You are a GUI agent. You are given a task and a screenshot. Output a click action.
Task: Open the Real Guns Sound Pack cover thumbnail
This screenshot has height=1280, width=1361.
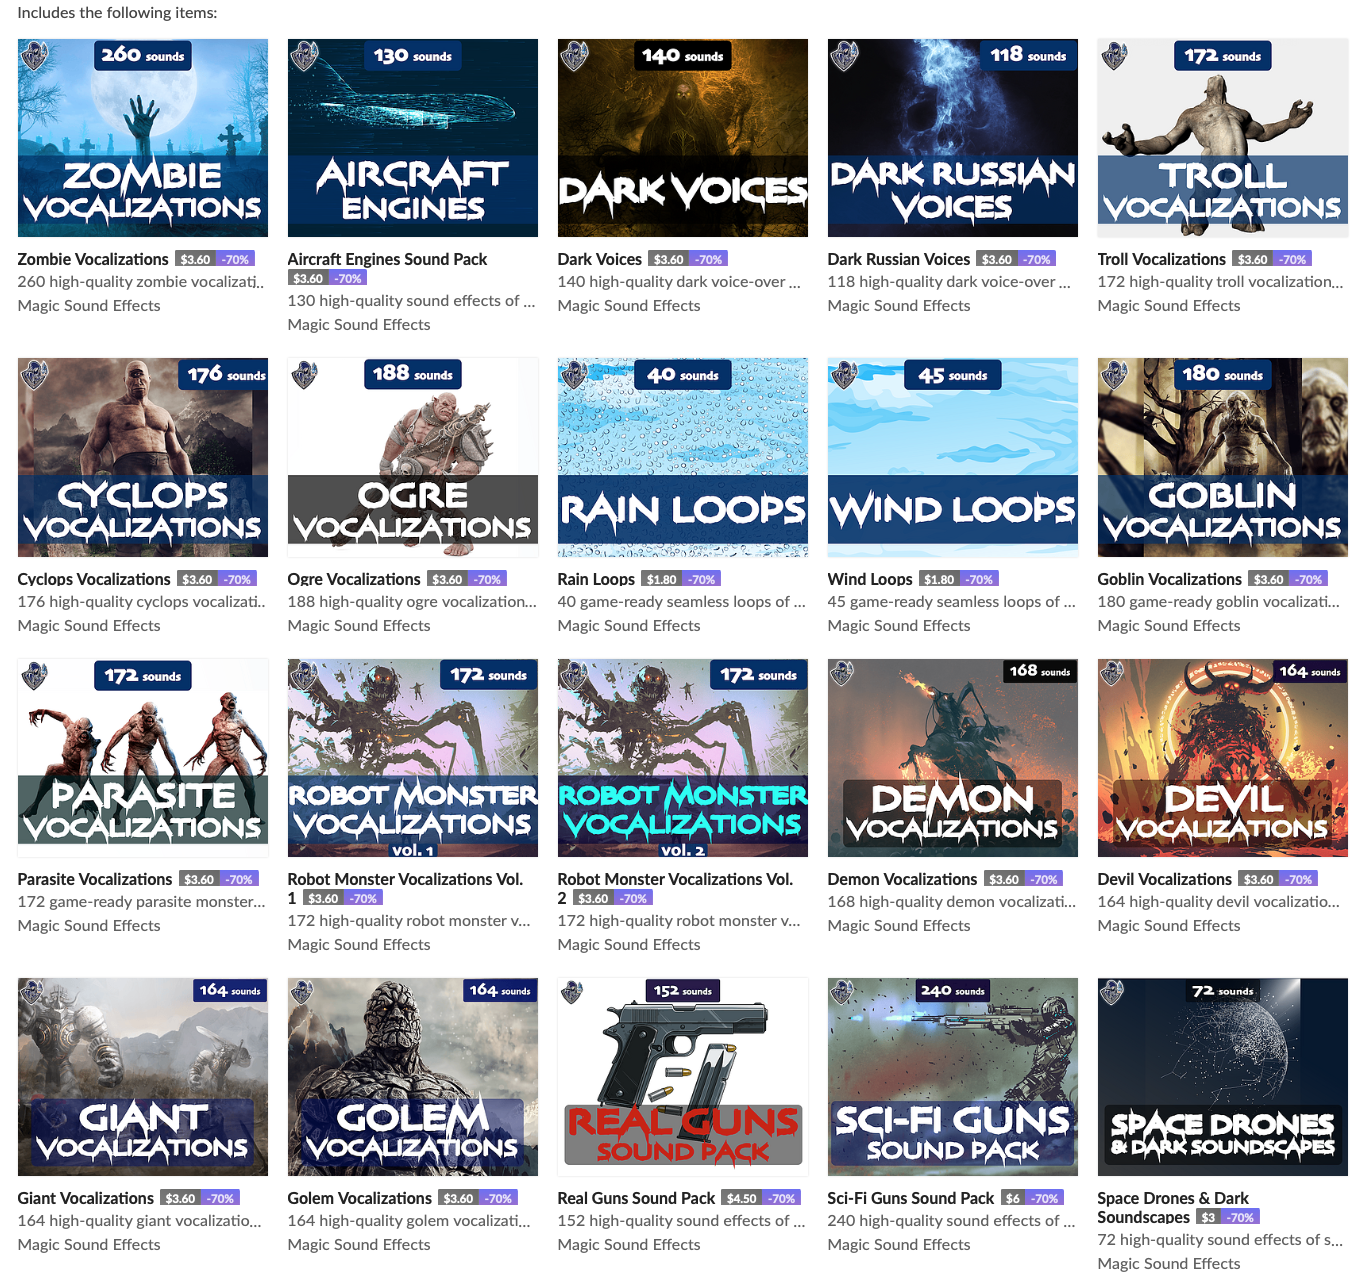click(x=683, y=1077)
